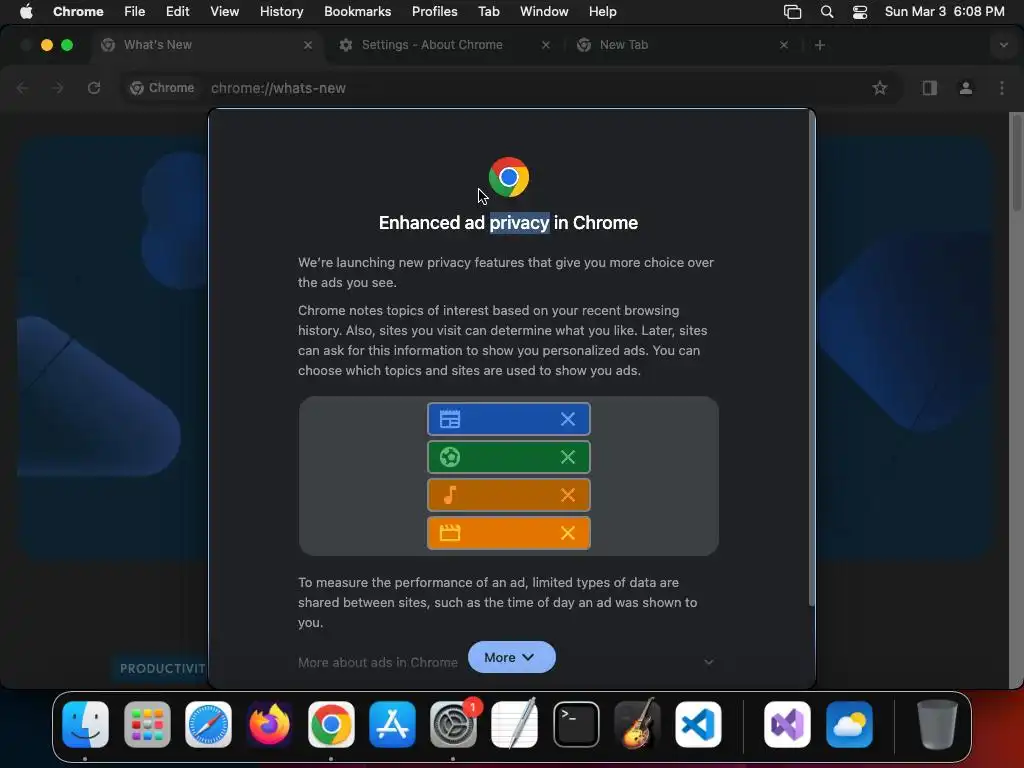This screenshot has width=1024, height=768.
Task: Open Trash from the Dock
Action: click(937, 724)
